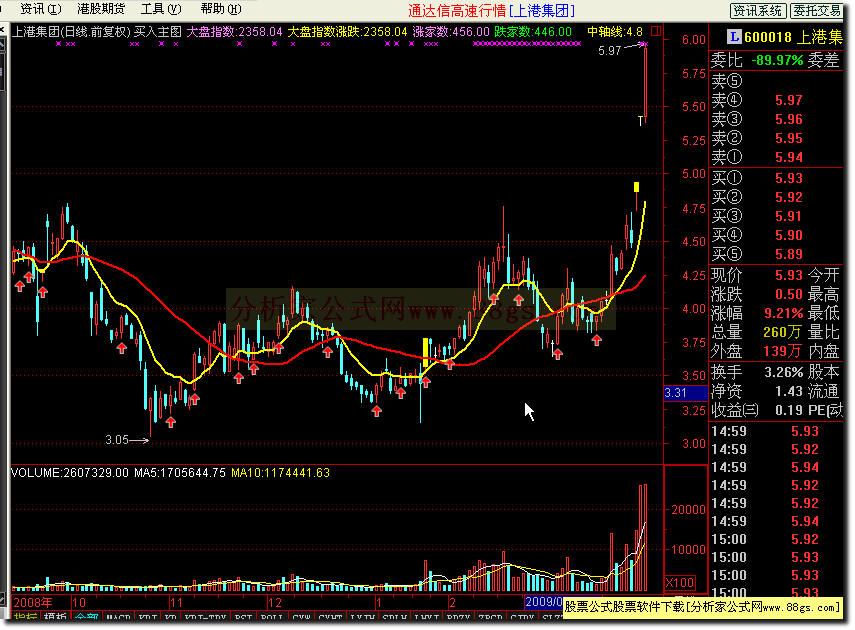
Task: Click the 买② price 5.92
Action: pyautogui.click(x=788, y=197)
